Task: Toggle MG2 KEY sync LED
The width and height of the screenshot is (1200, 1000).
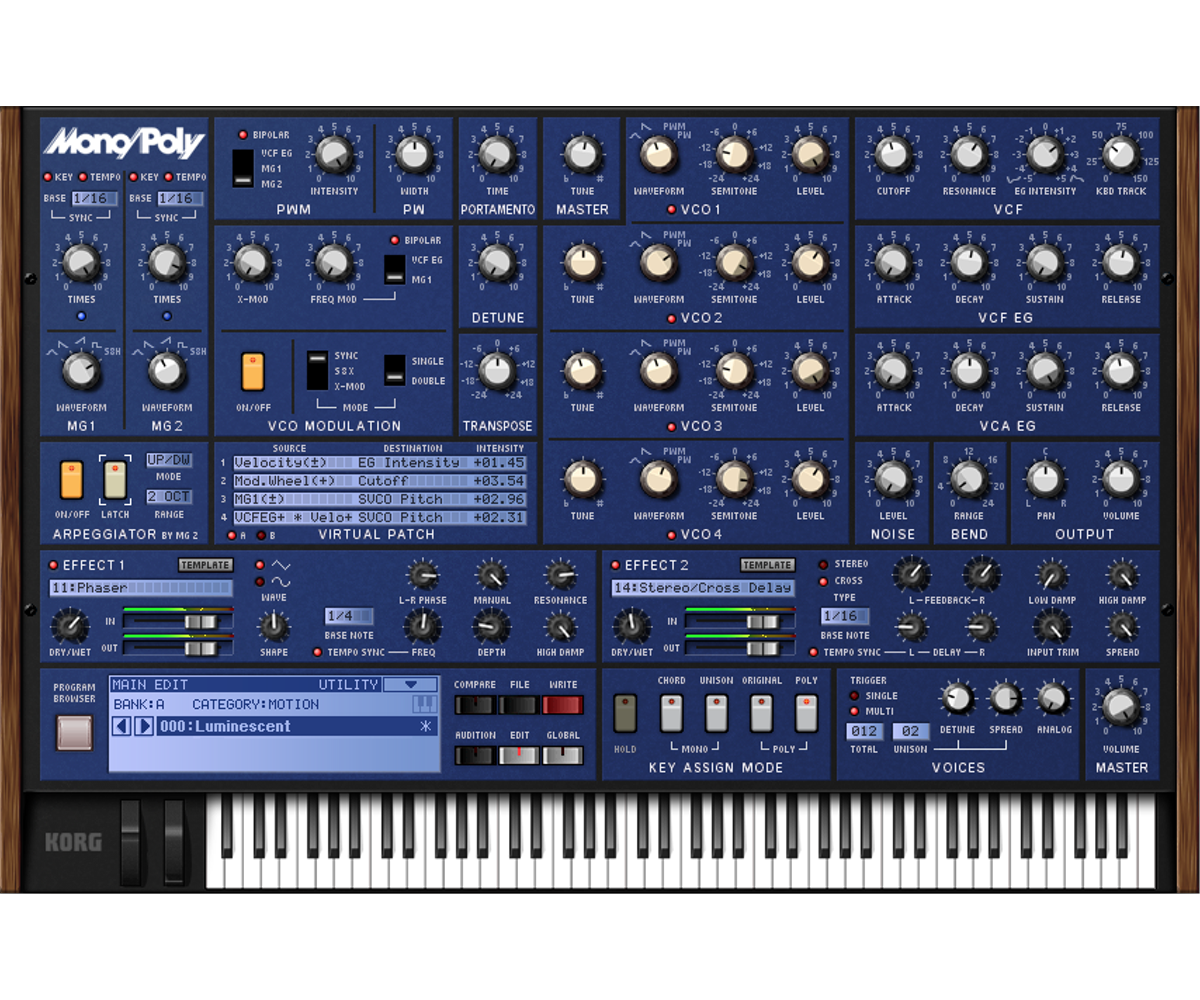Action: tap(134, 177)
